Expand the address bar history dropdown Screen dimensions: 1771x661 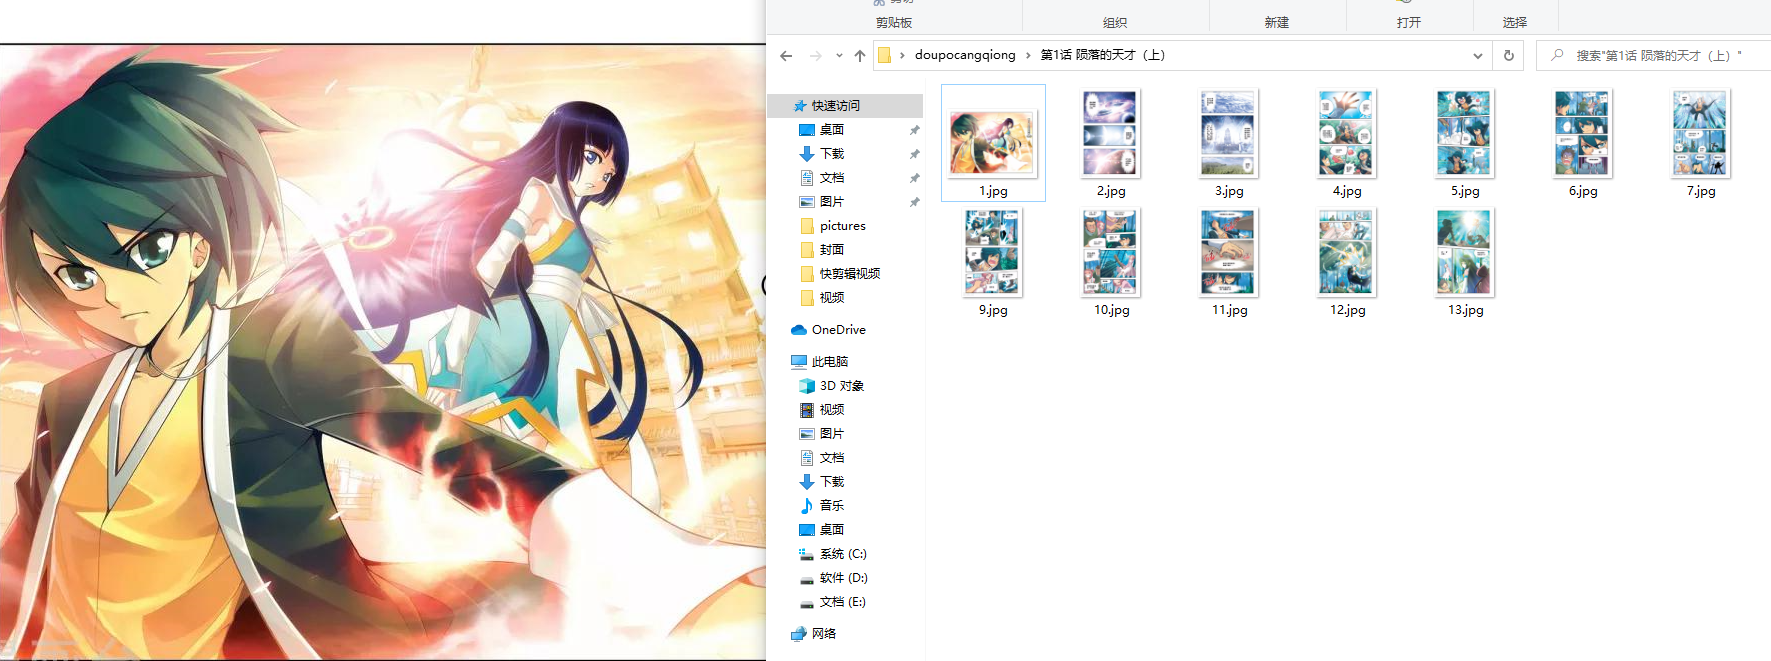[1478, 56]
